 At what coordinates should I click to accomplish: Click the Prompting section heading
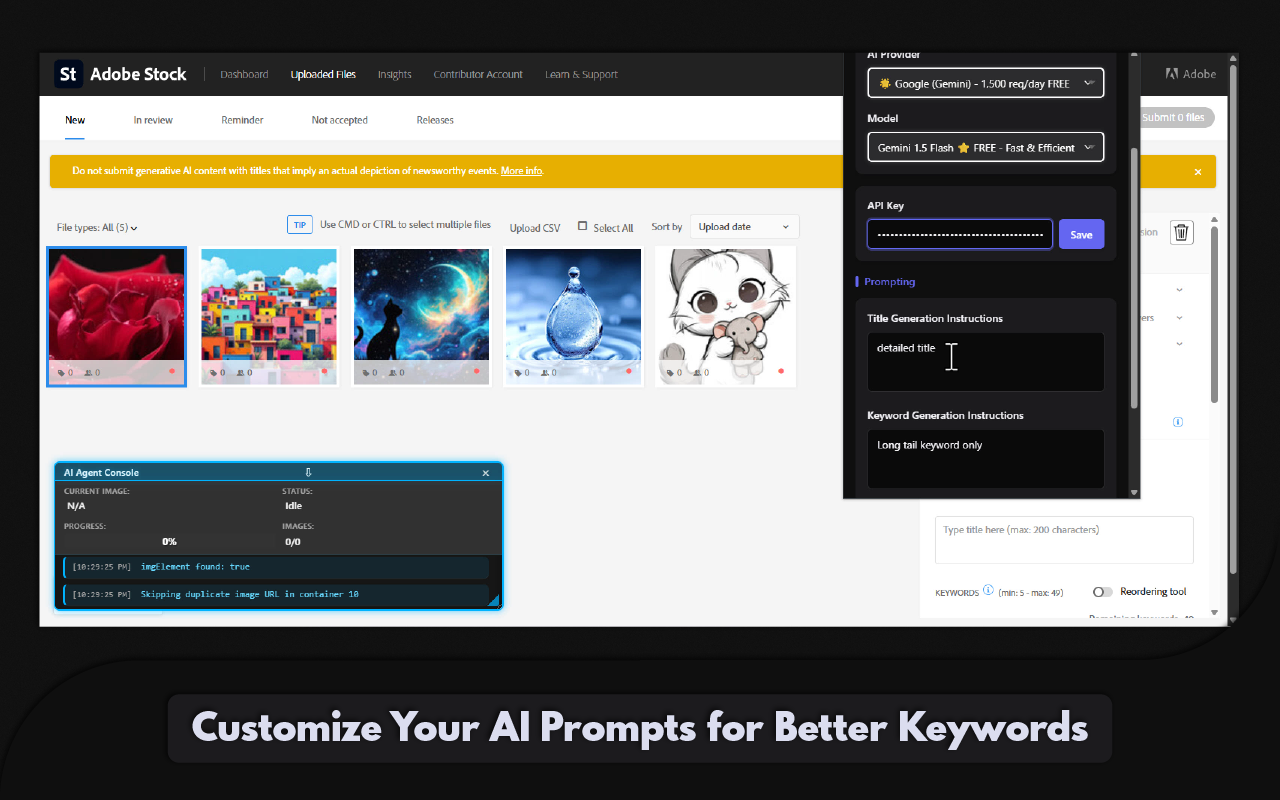tap(890, 282)
